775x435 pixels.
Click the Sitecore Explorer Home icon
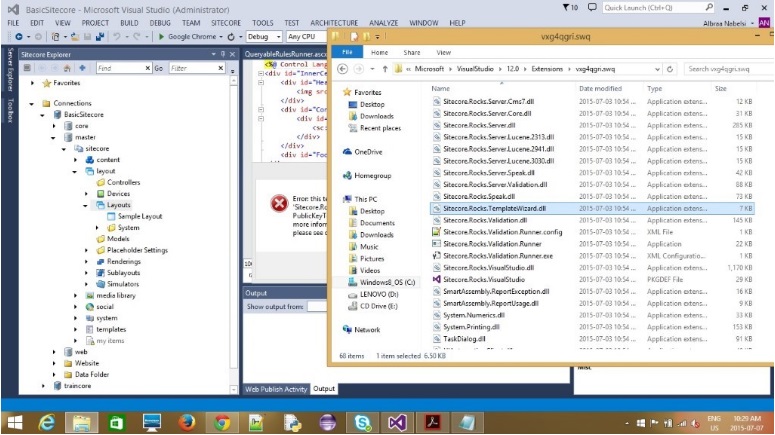point(67,68)
